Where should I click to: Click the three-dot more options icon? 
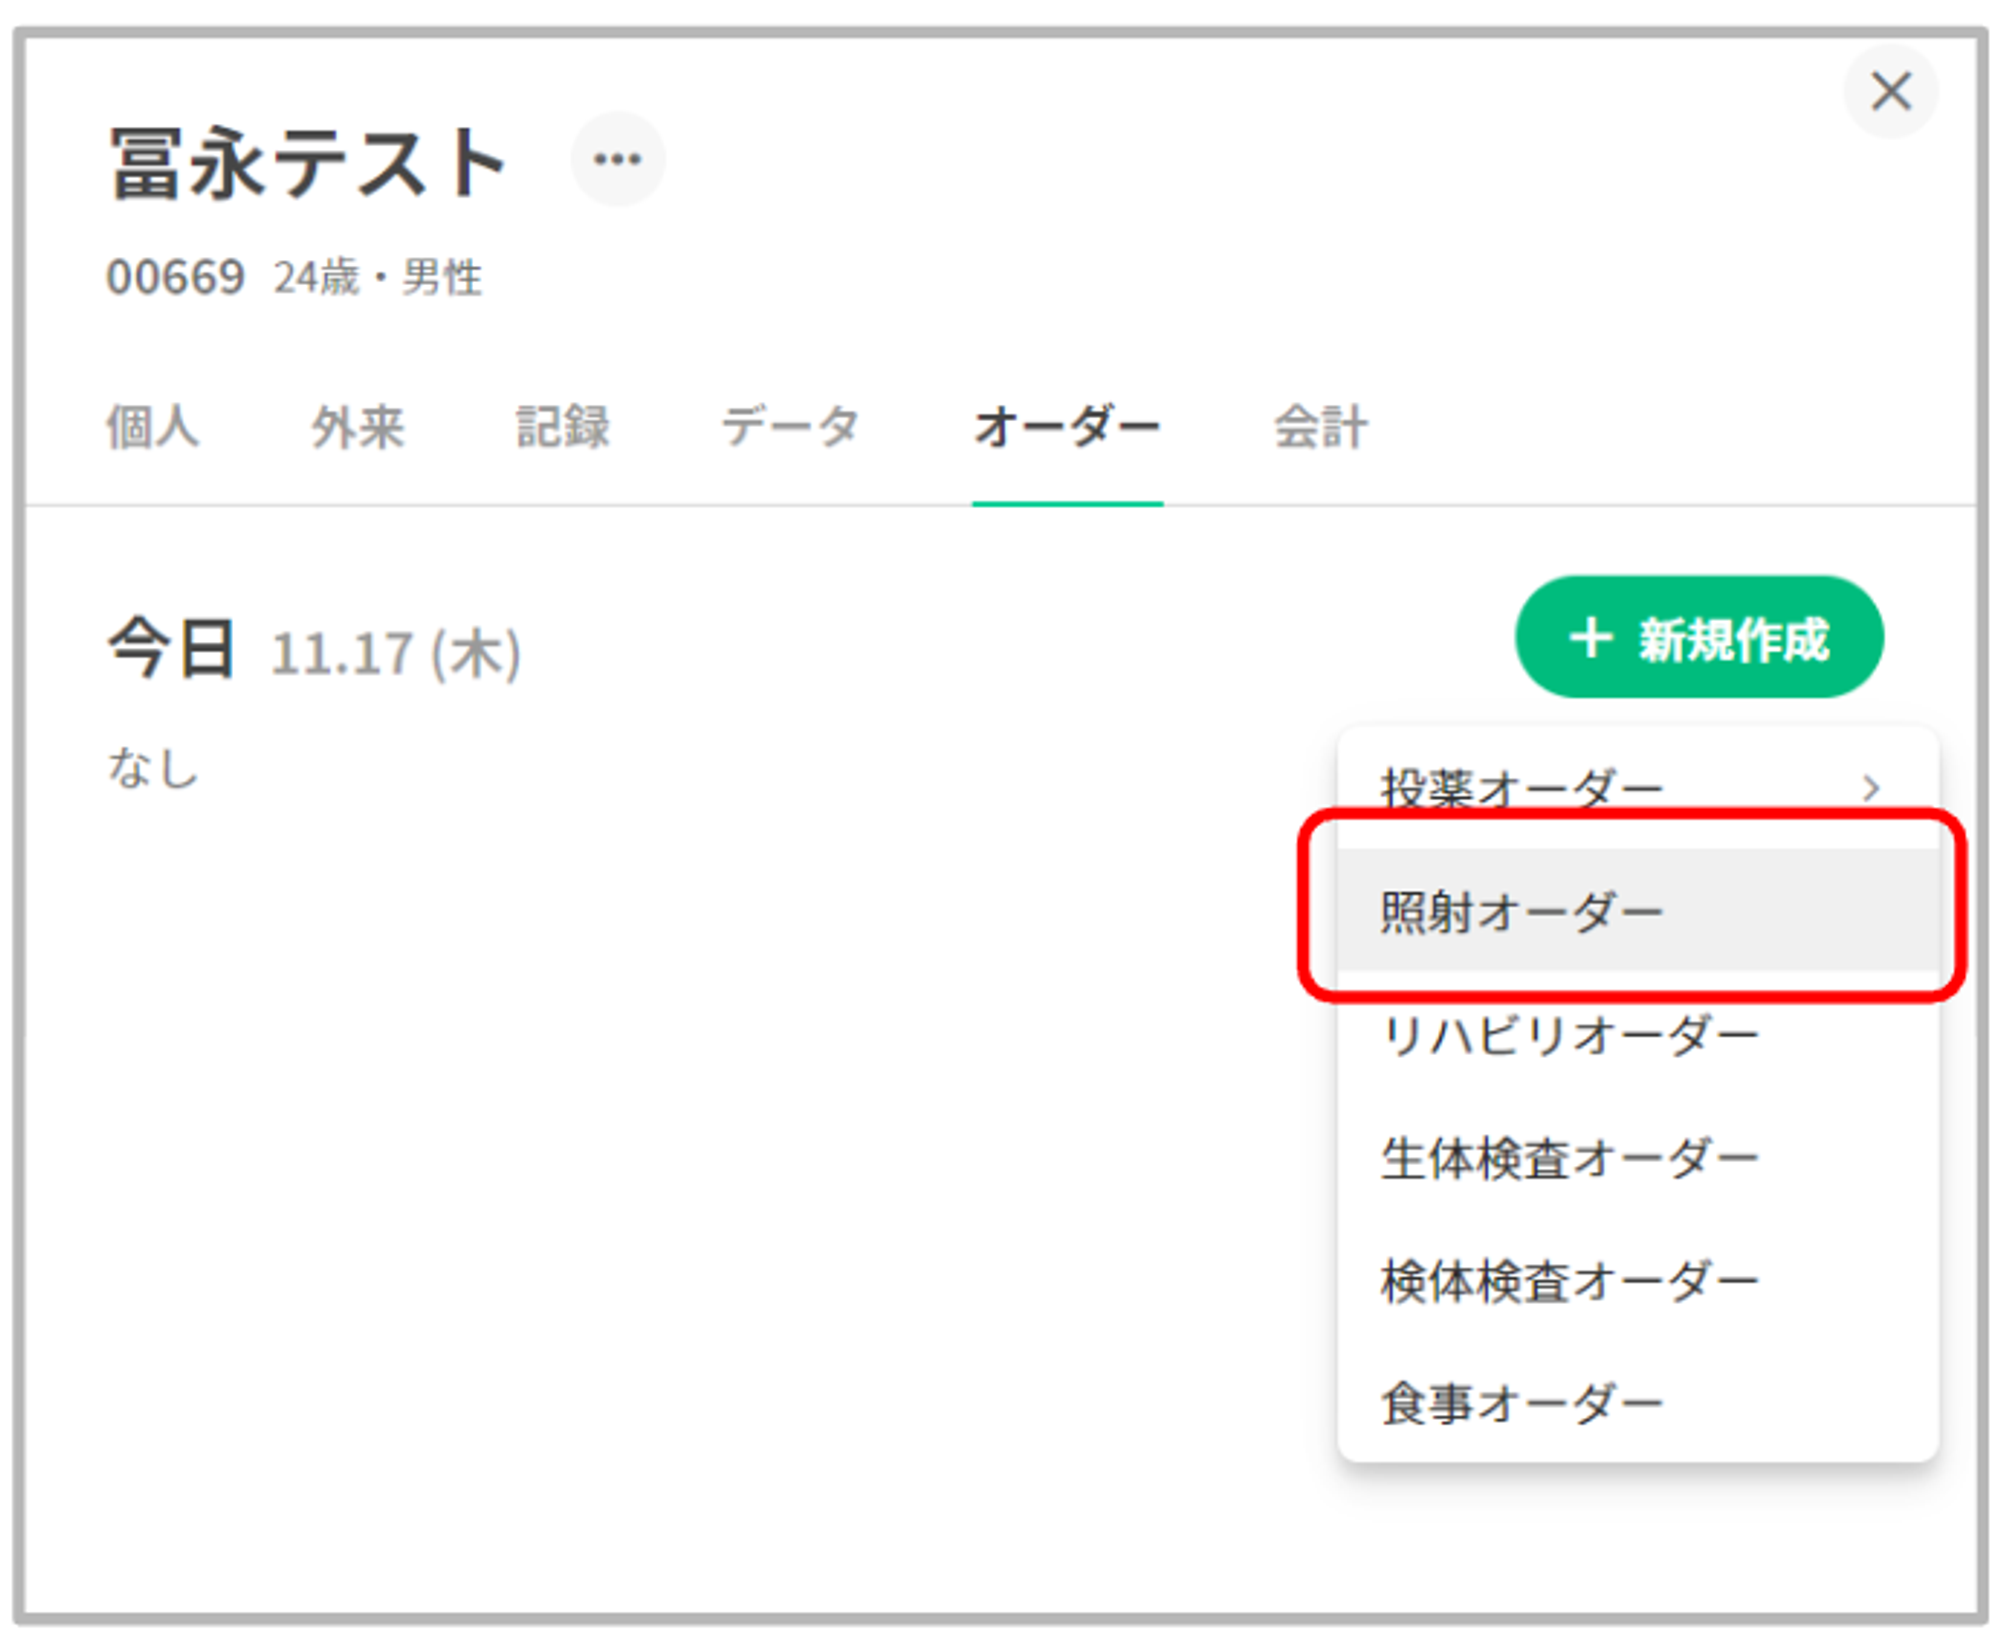pos(617,159)
